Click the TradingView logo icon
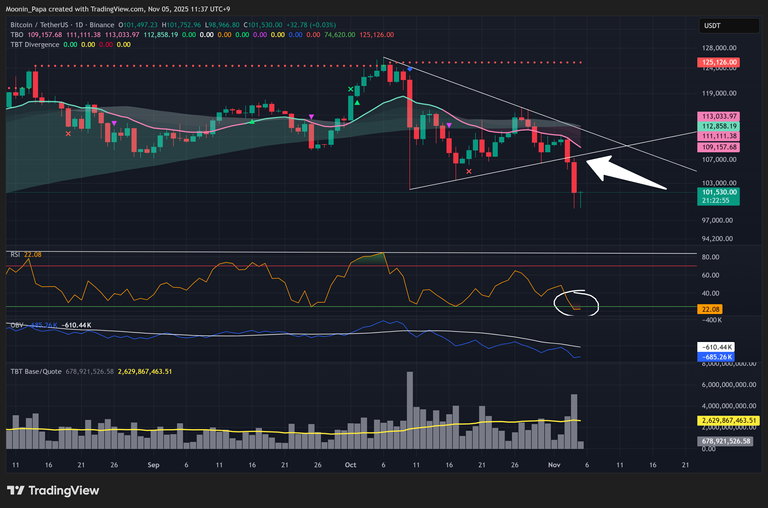 click(x=17, y=489)
